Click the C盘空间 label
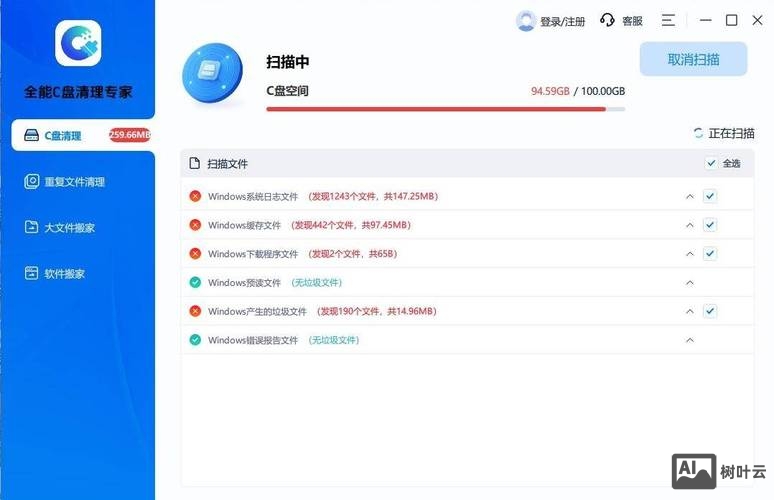The width and height of the screenshot is (774, 500). click(x=287, y=91)
